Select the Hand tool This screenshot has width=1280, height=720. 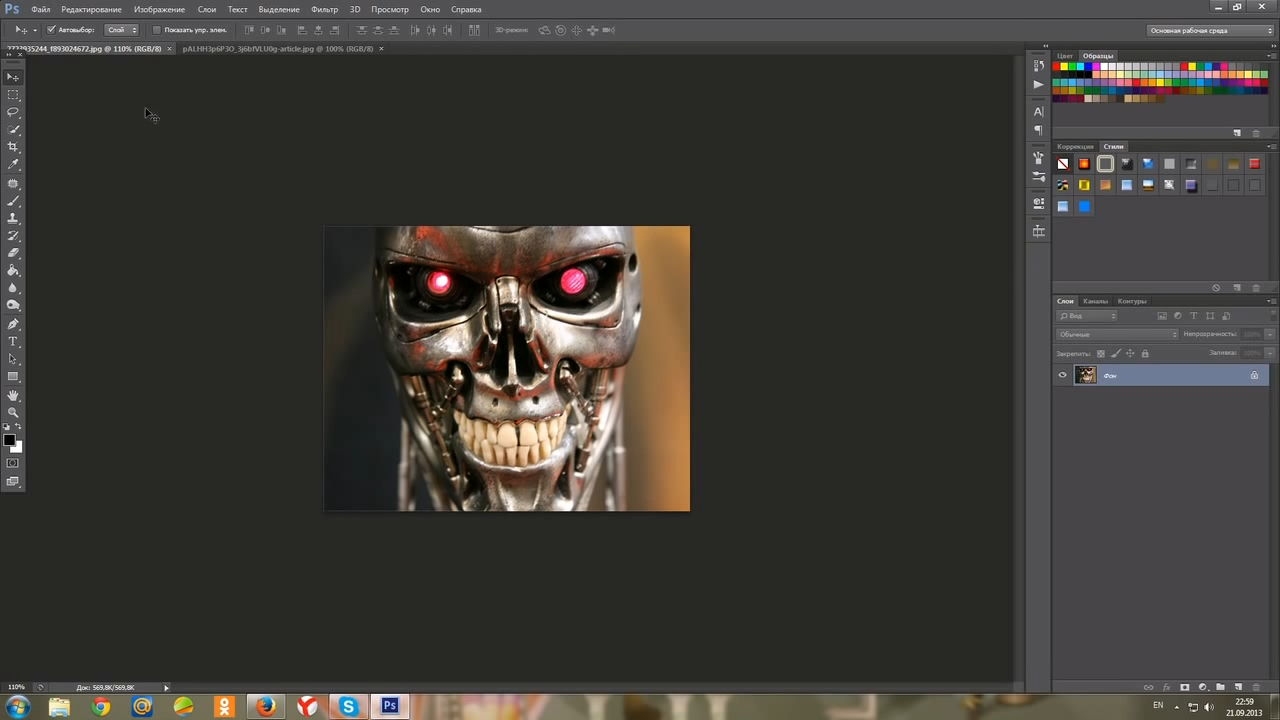pos(13,396)
